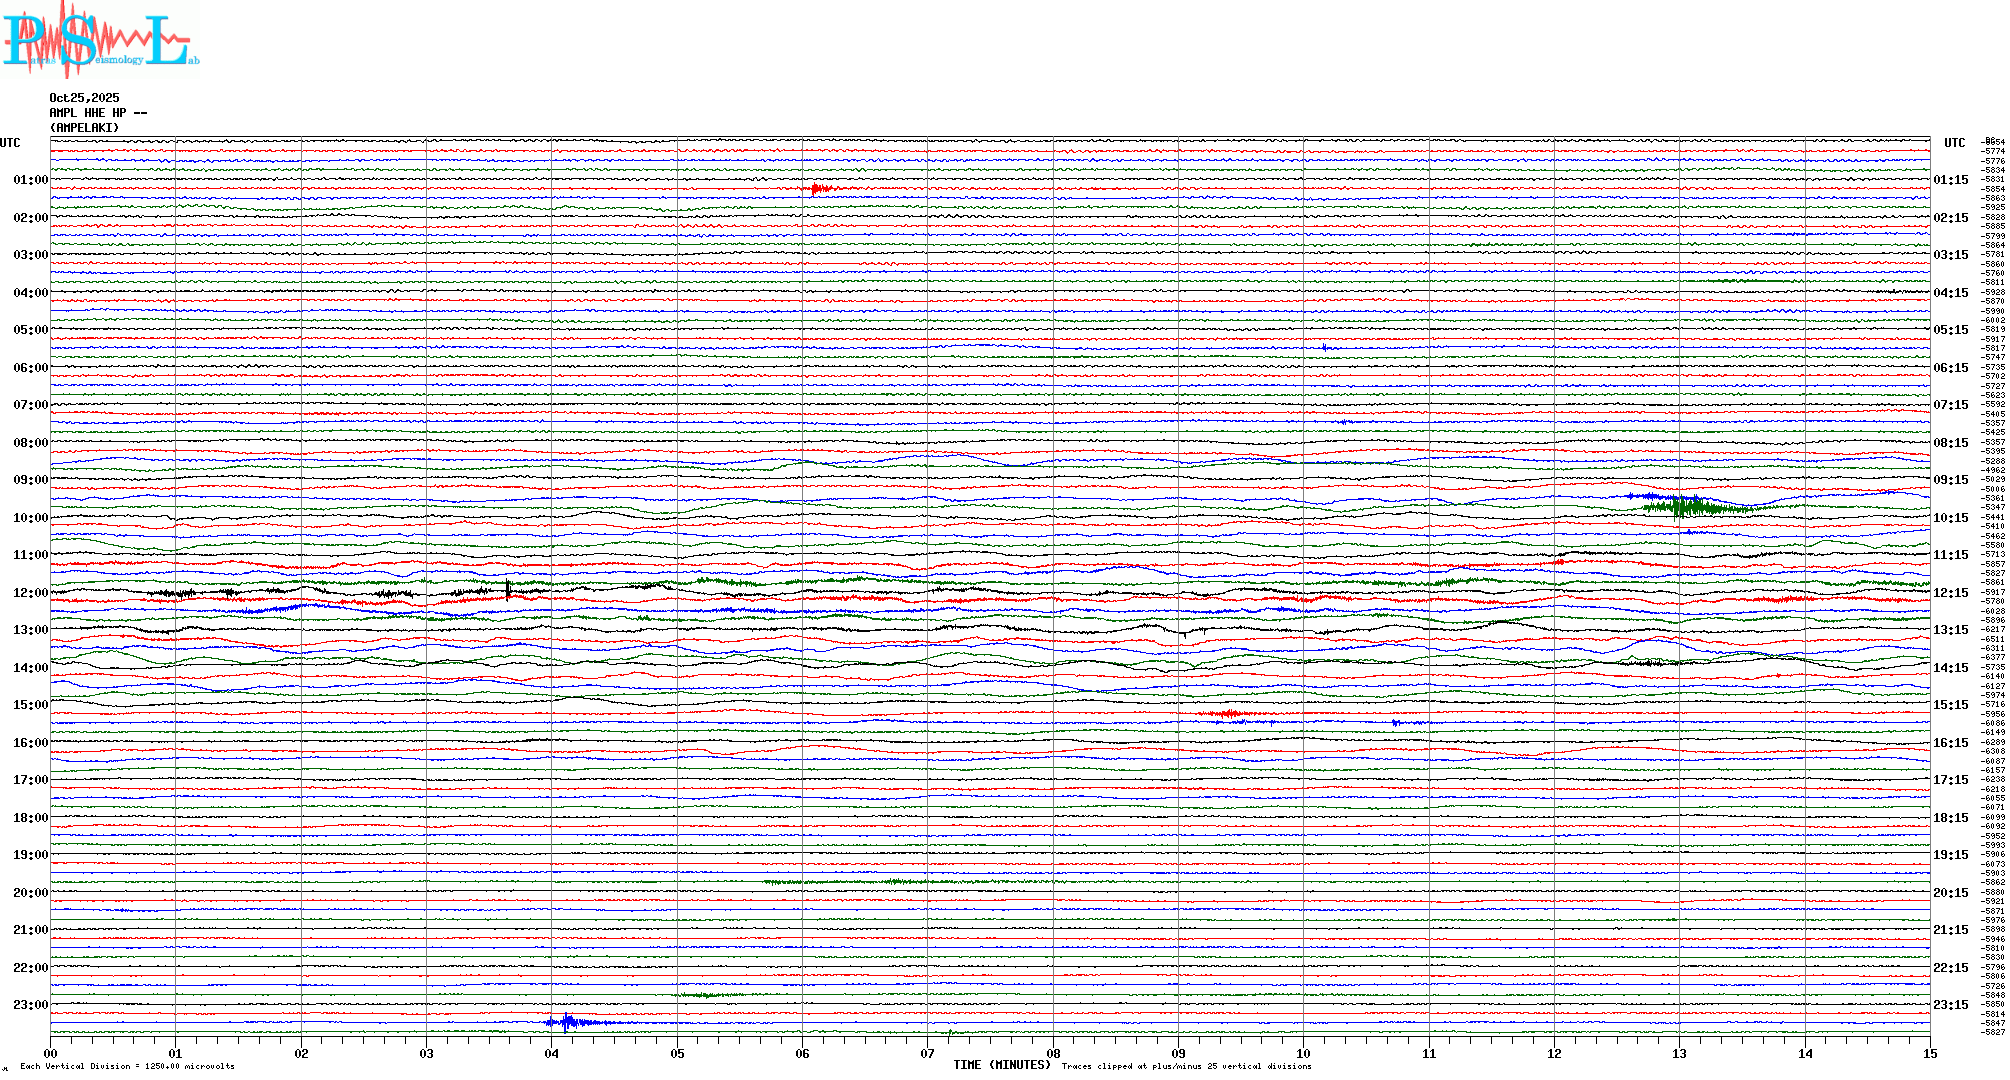Click the TIME (MINUTES) axis title
The image size is (2010, 1080).
click(x=1001, y=1065)
